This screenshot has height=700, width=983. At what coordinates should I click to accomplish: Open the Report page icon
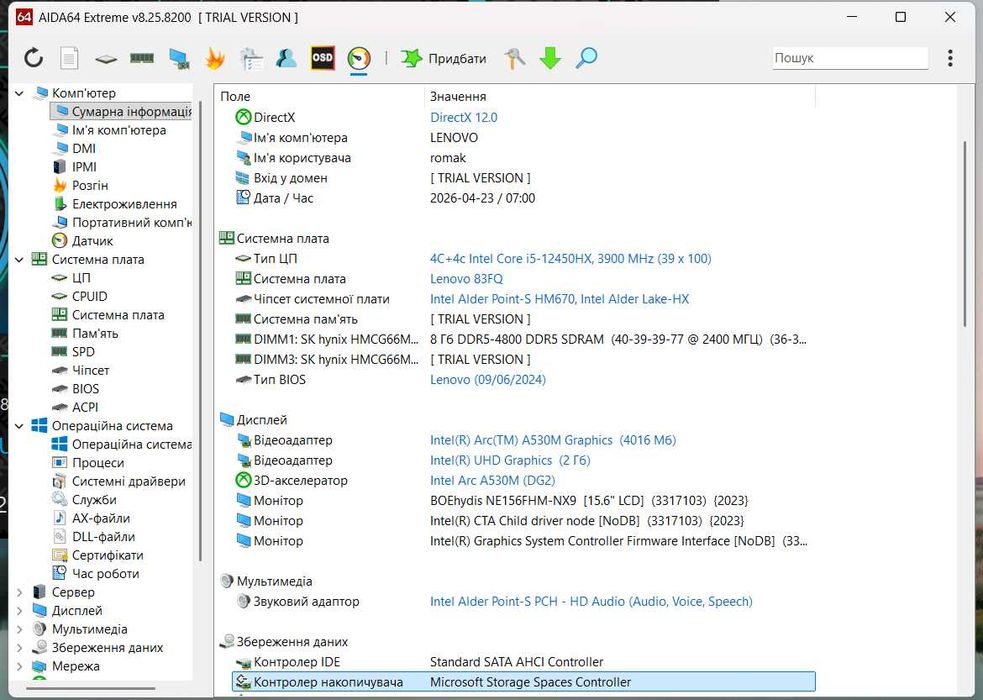coord(69,58)
